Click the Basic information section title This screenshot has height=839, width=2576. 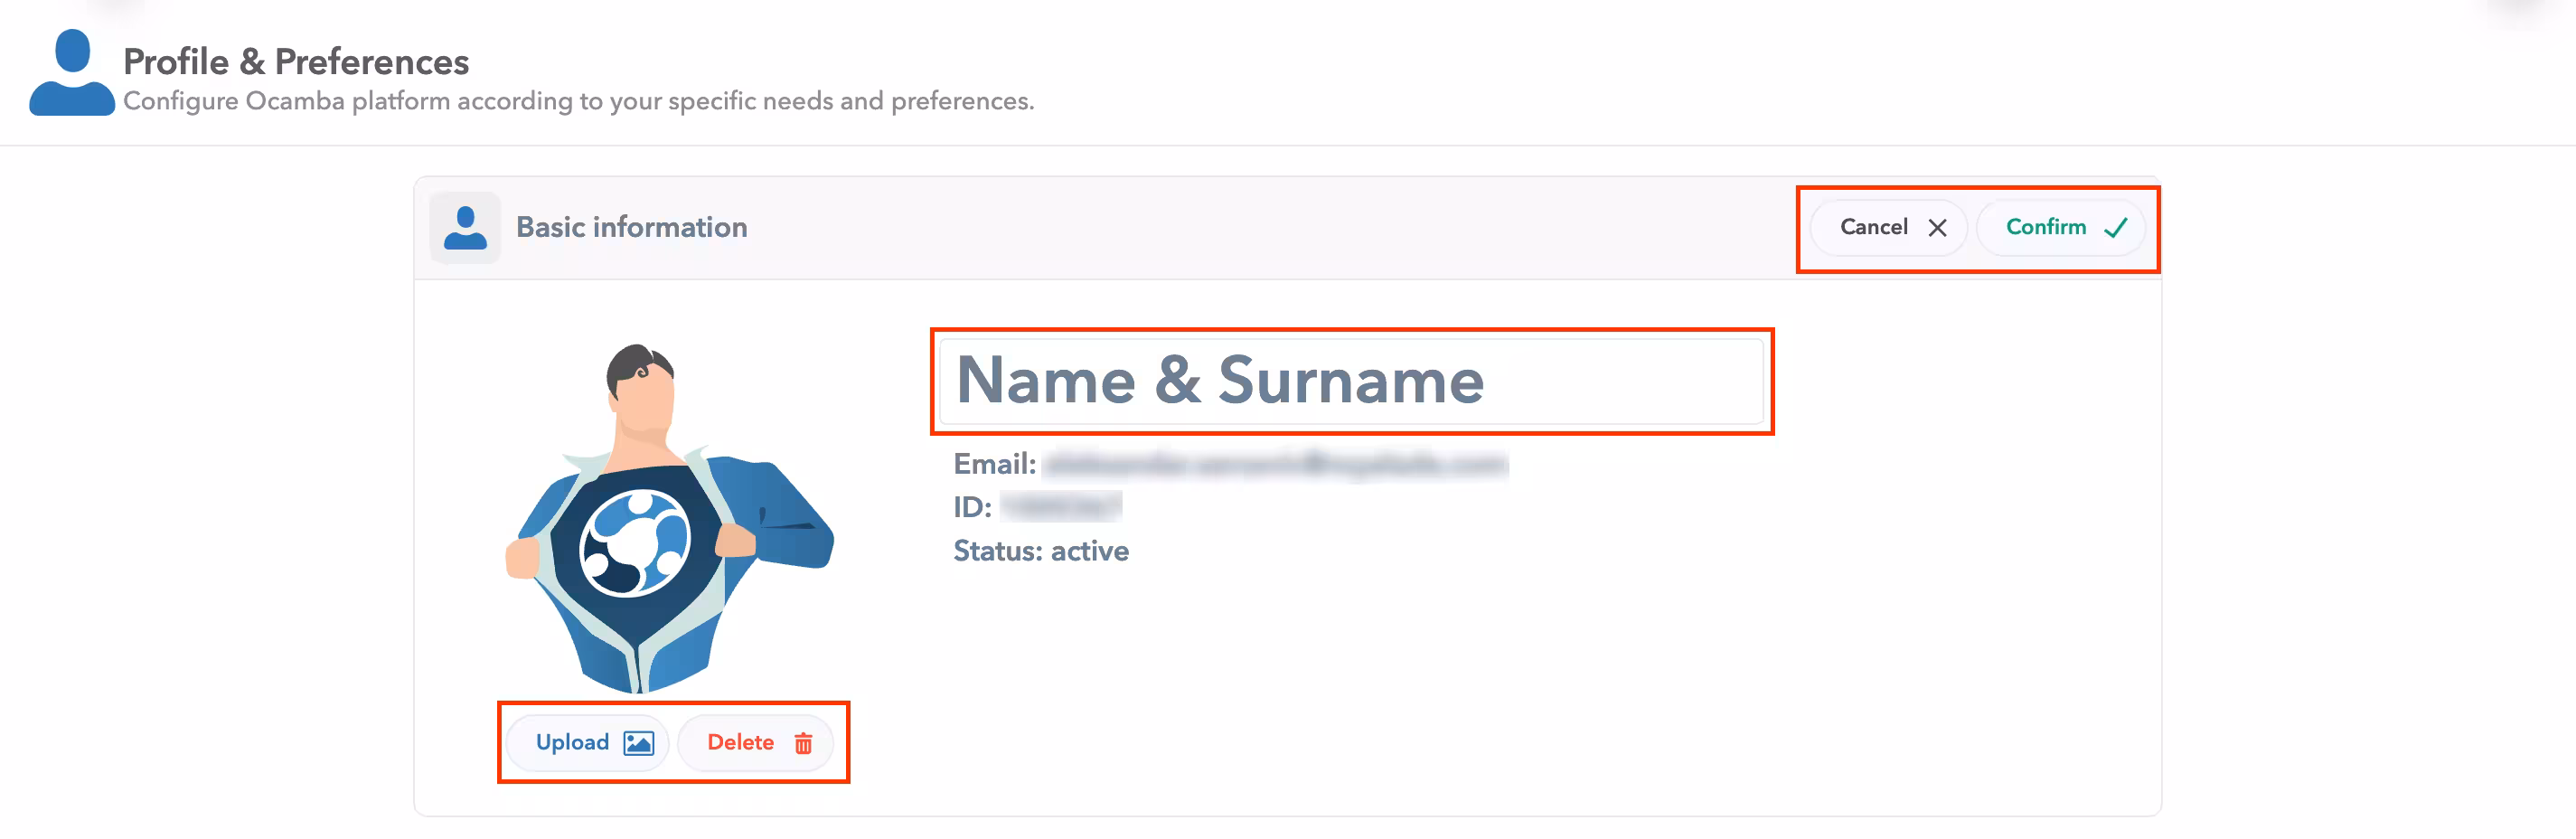click(631, 228)
